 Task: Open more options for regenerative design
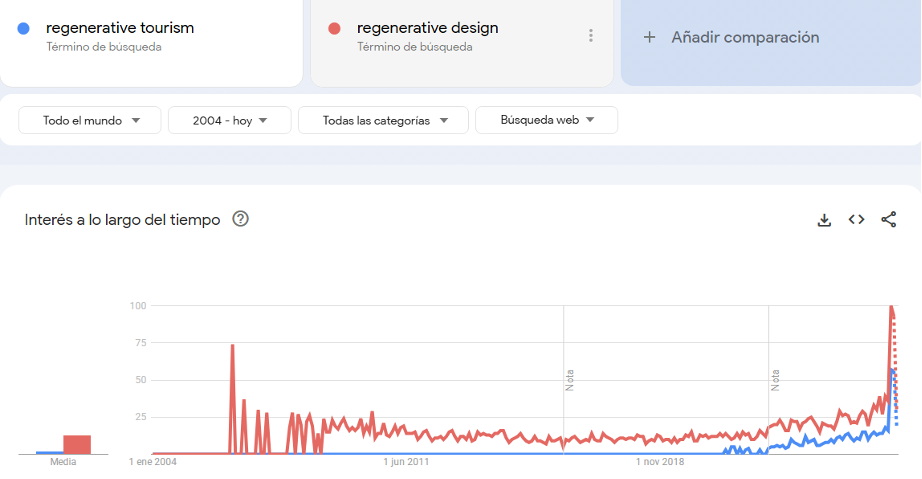pos(591,36)
